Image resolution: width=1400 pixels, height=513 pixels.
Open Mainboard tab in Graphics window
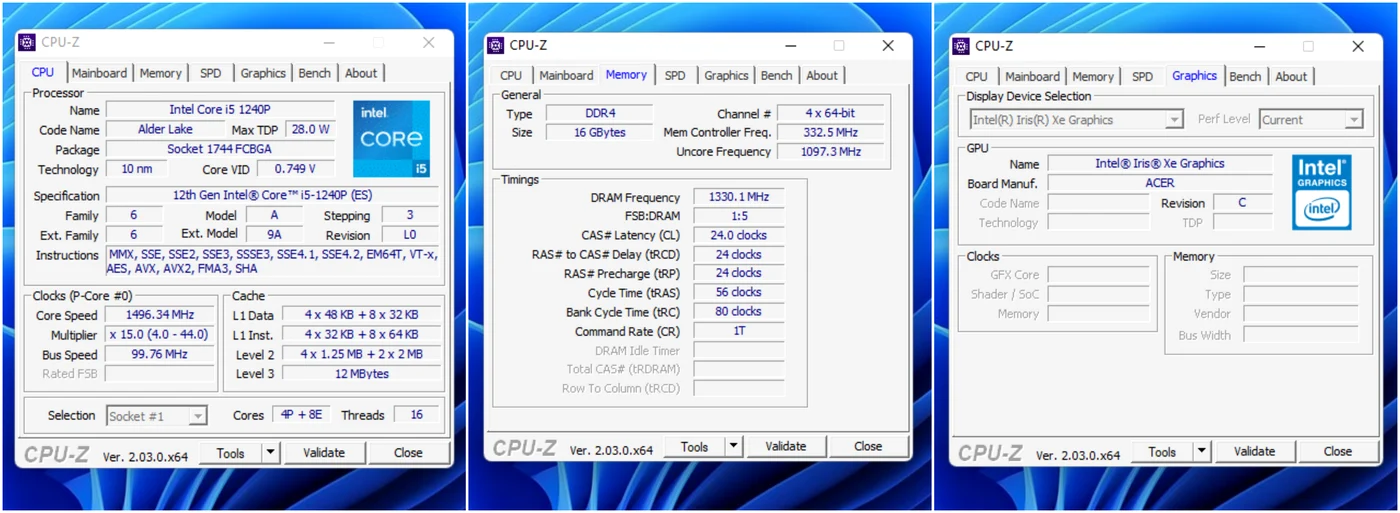[x=1032, y=76]
